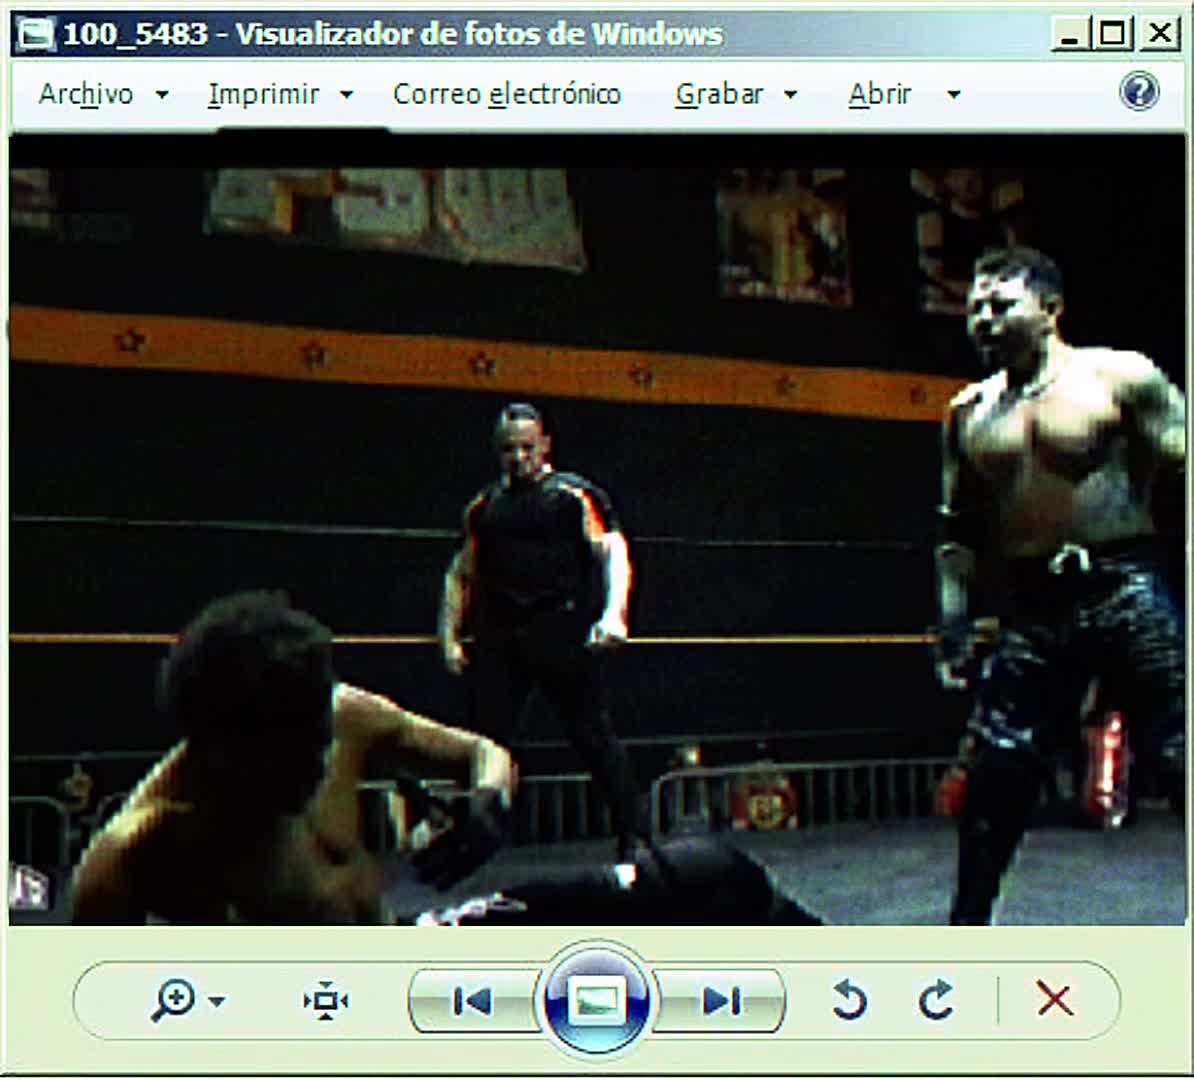
Task: Rotate the photo counterclockwise
Action: [849, 1000]
